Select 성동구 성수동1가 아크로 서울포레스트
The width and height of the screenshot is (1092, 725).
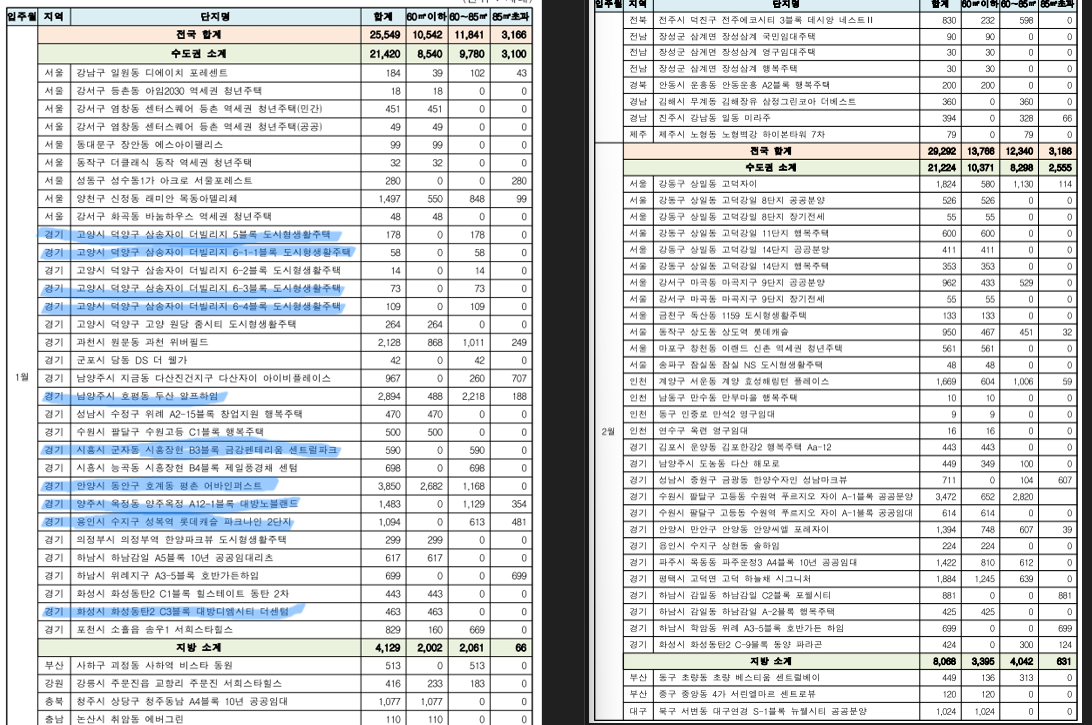(164, 180)
